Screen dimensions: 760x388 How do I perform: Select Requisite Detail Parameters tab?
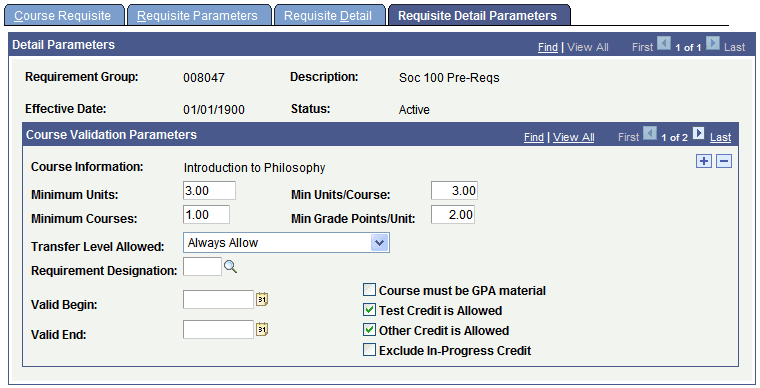[478, 16]
